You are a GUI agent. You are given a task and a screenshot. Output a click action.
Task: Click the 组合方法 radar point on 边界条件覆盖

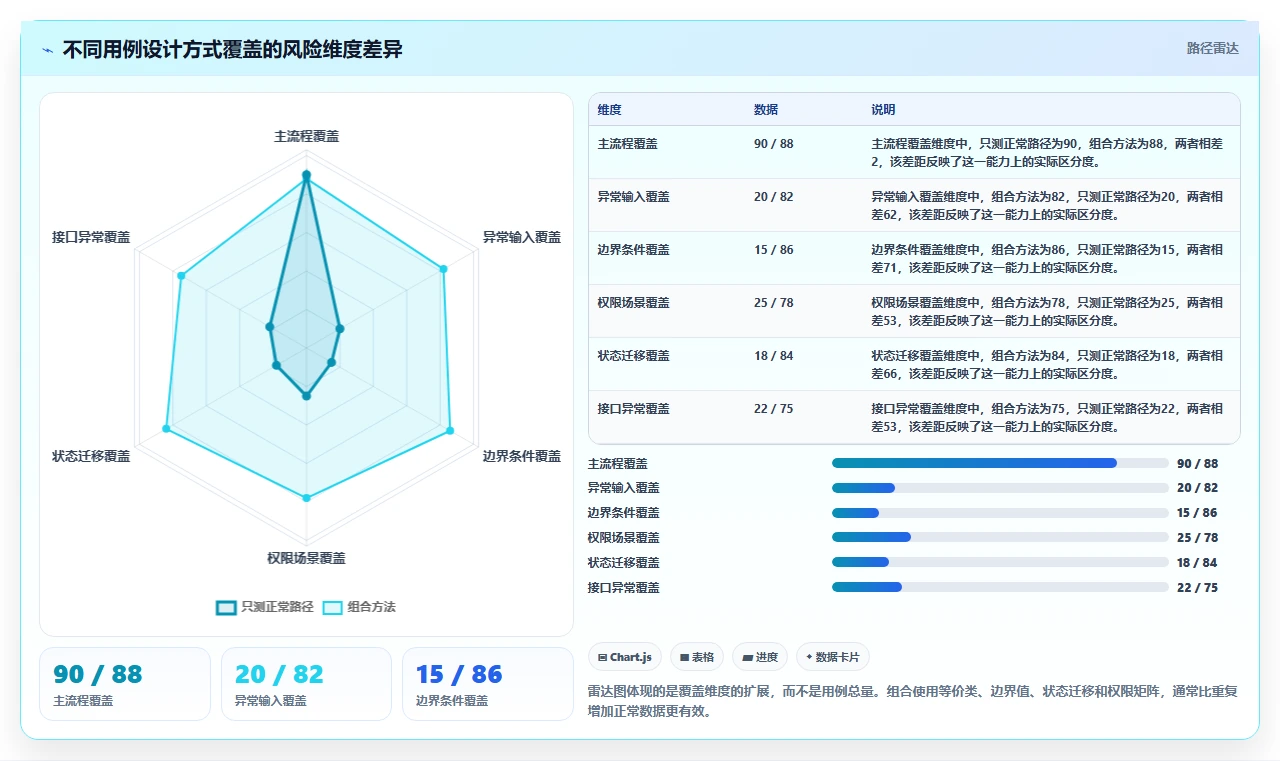(x=449, y=431)
